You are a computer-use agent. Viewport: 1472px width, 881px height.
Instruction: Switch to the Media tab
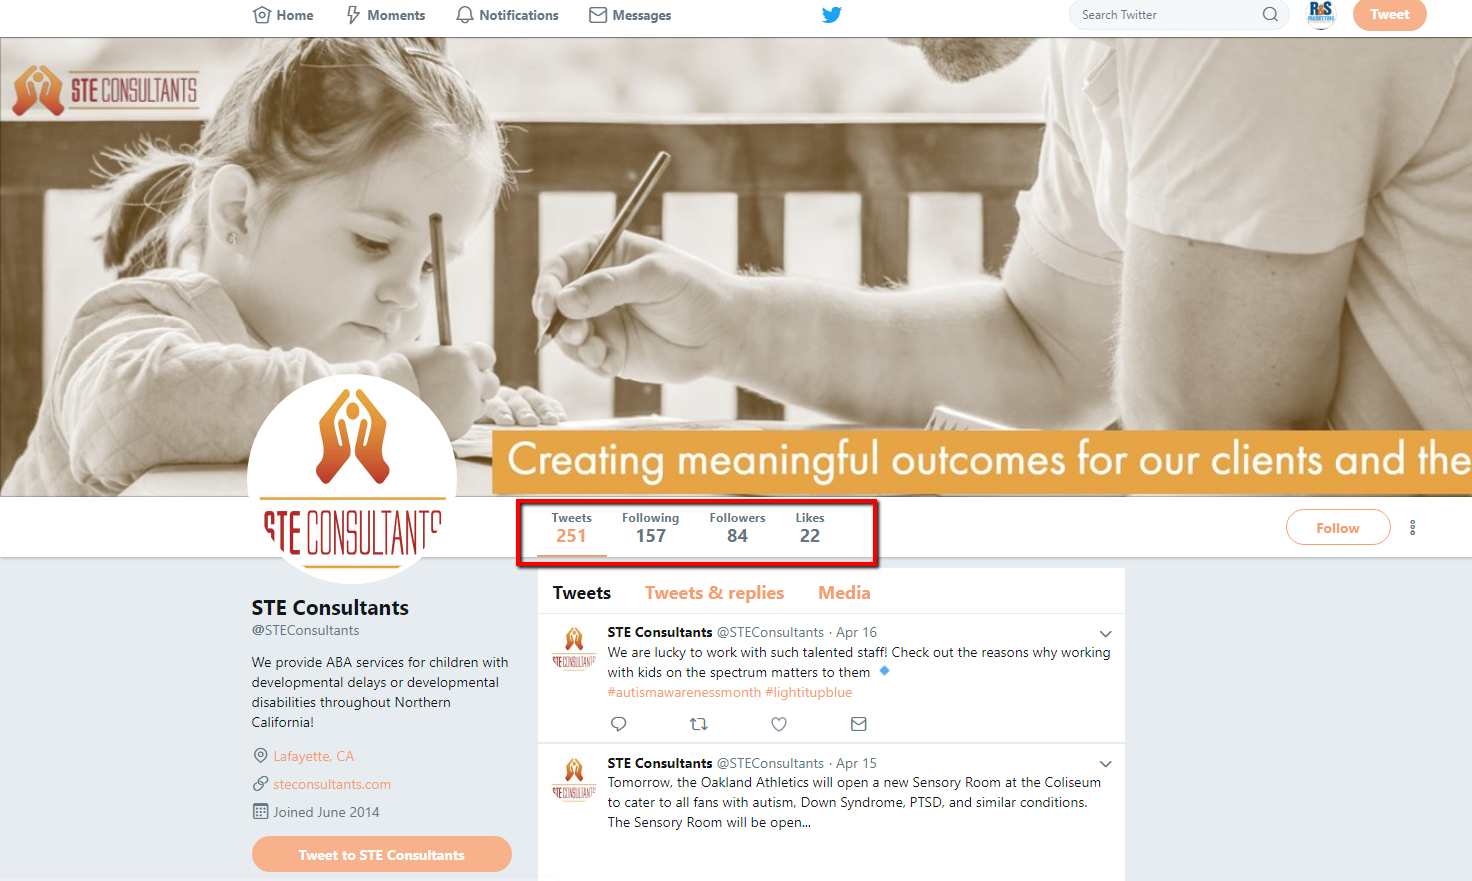coord(844,592)
